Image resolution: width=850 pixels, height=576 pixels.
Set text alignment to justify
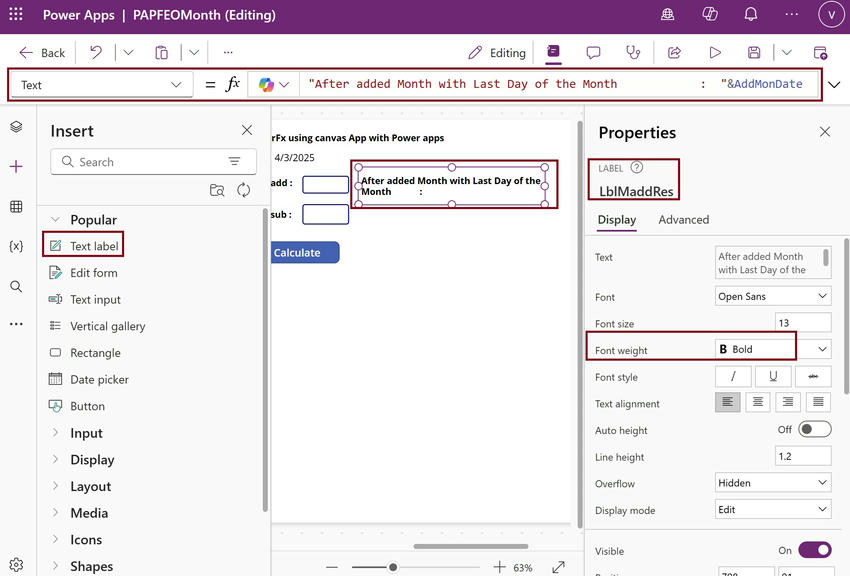coord(819,402)
